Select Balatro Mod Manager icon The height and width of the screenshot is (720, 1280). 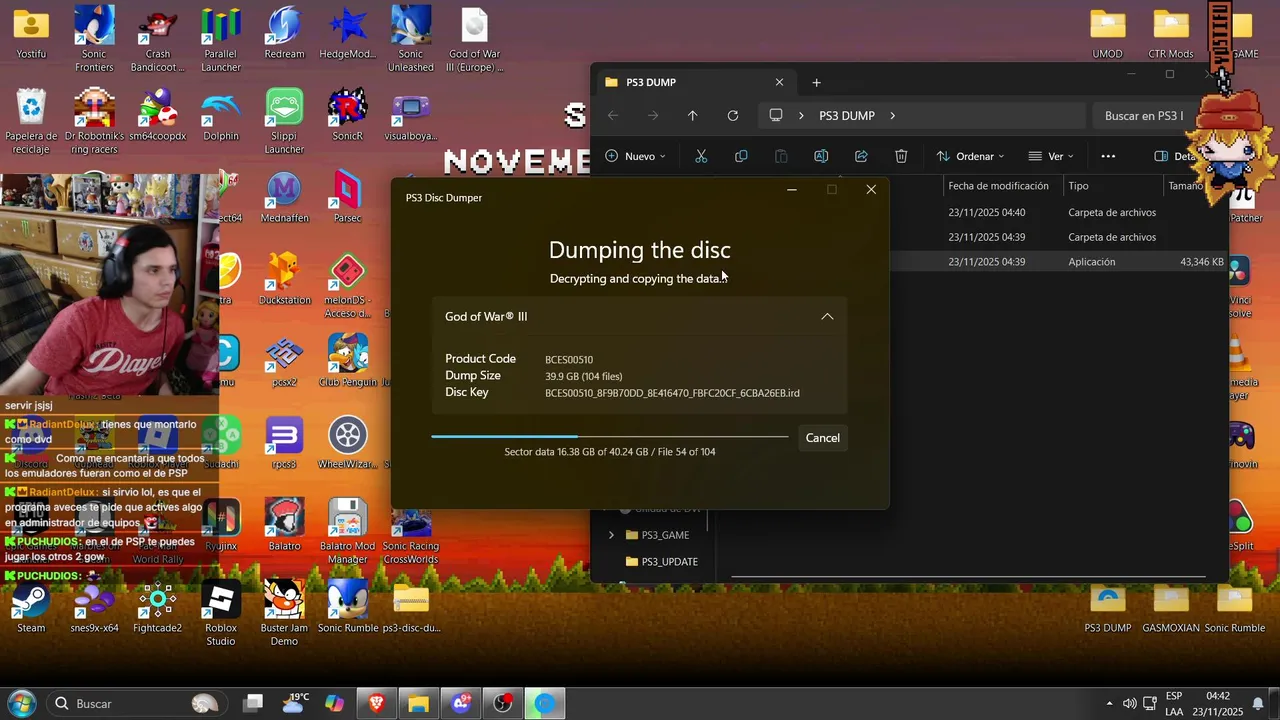[347, 532]
